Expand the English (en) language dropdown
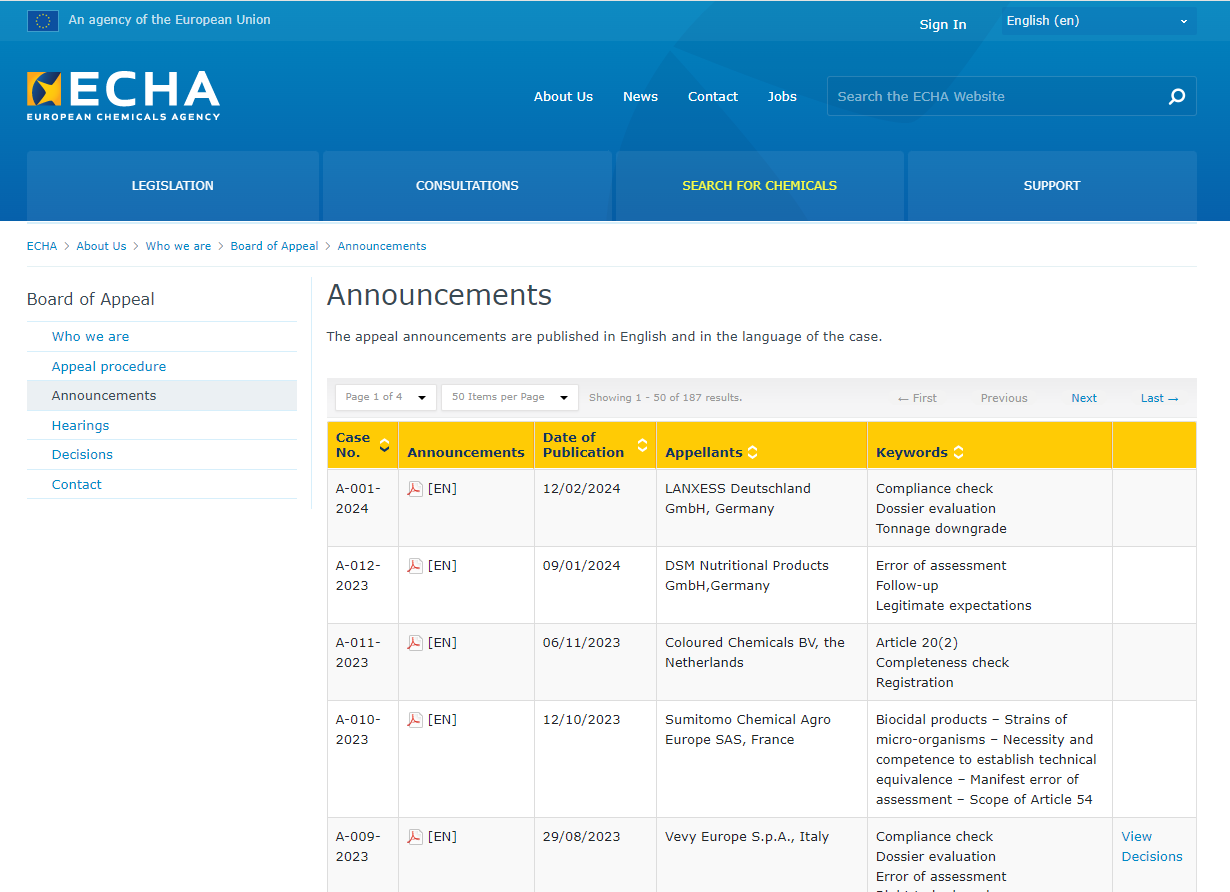Image resolution: width=1230 pixels, height=892 pixels. [1098, 20]
